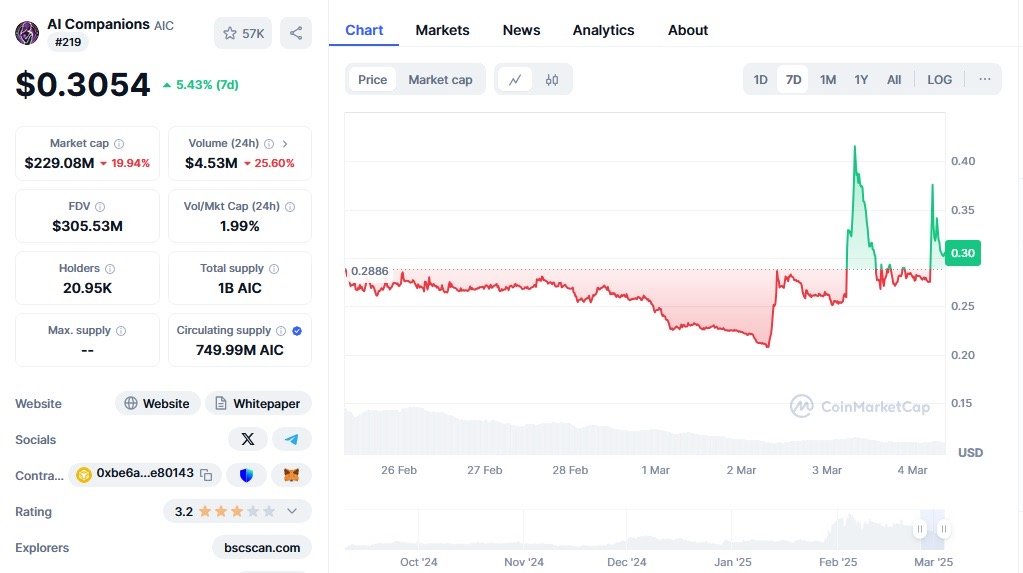Viewport: 1023px width, 573px height.
Task: Open the Analytics tab
Action: tap(603, 30)
